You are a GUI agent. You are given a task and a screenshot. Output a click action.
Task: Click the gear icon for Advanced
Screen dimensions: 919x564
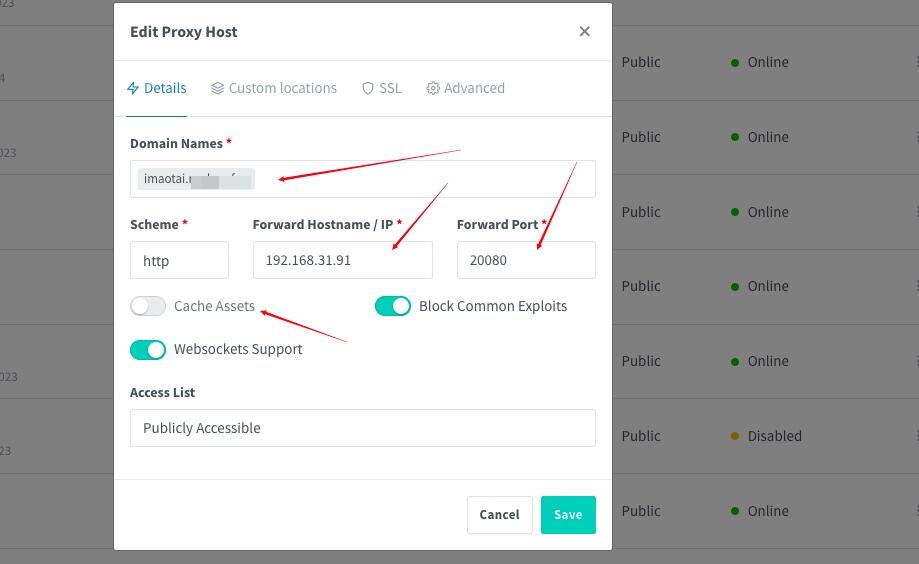pos(433,88)
